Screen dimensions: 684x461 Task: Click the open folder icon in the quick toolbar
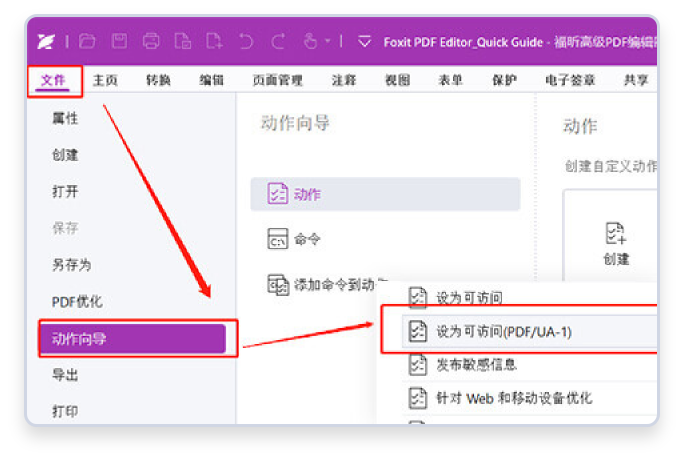(87, 41)
